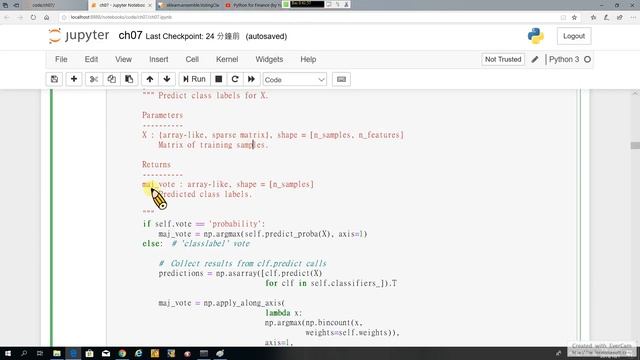Screen dimensions: 640x360
Task: Open the Insert menu
Action: tap(159, 60)
